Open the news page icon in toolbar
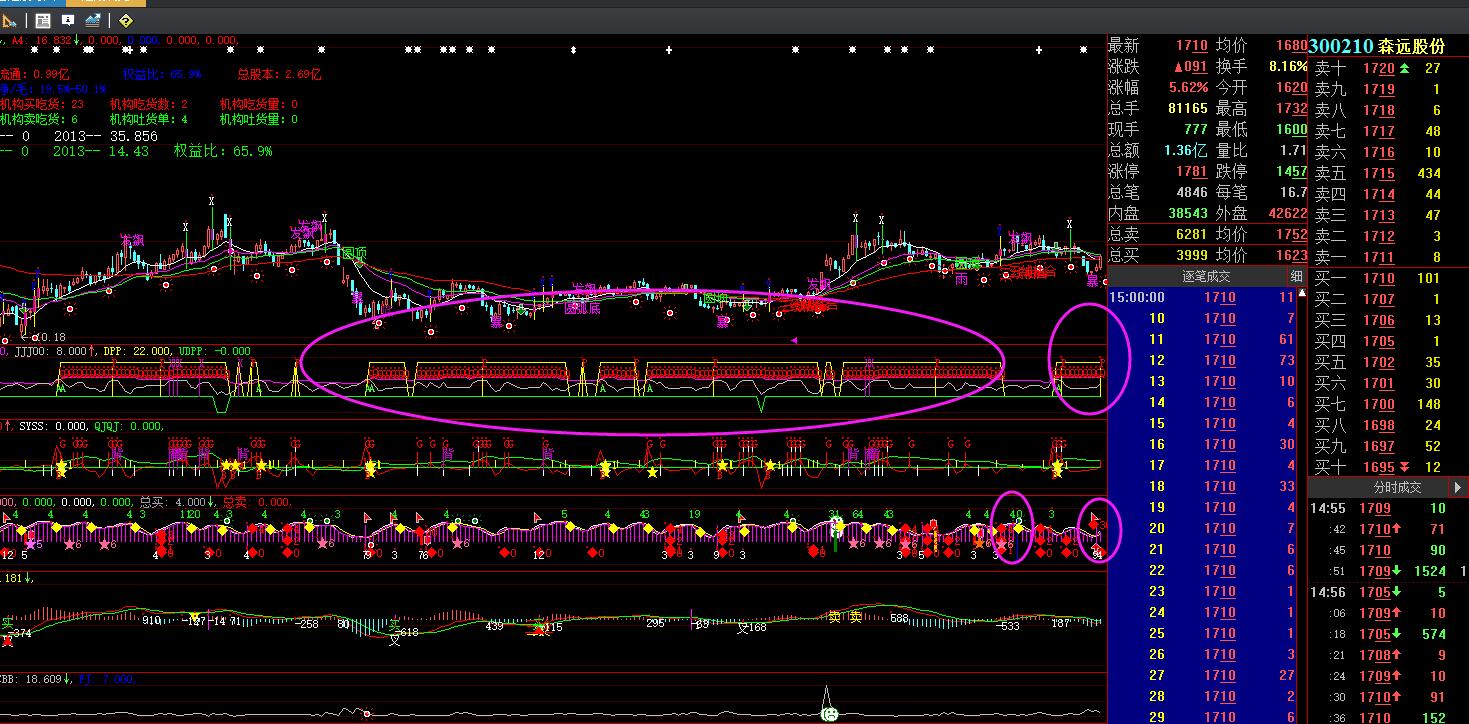Viewport: 1469px width, 724px height. [42, 20]
